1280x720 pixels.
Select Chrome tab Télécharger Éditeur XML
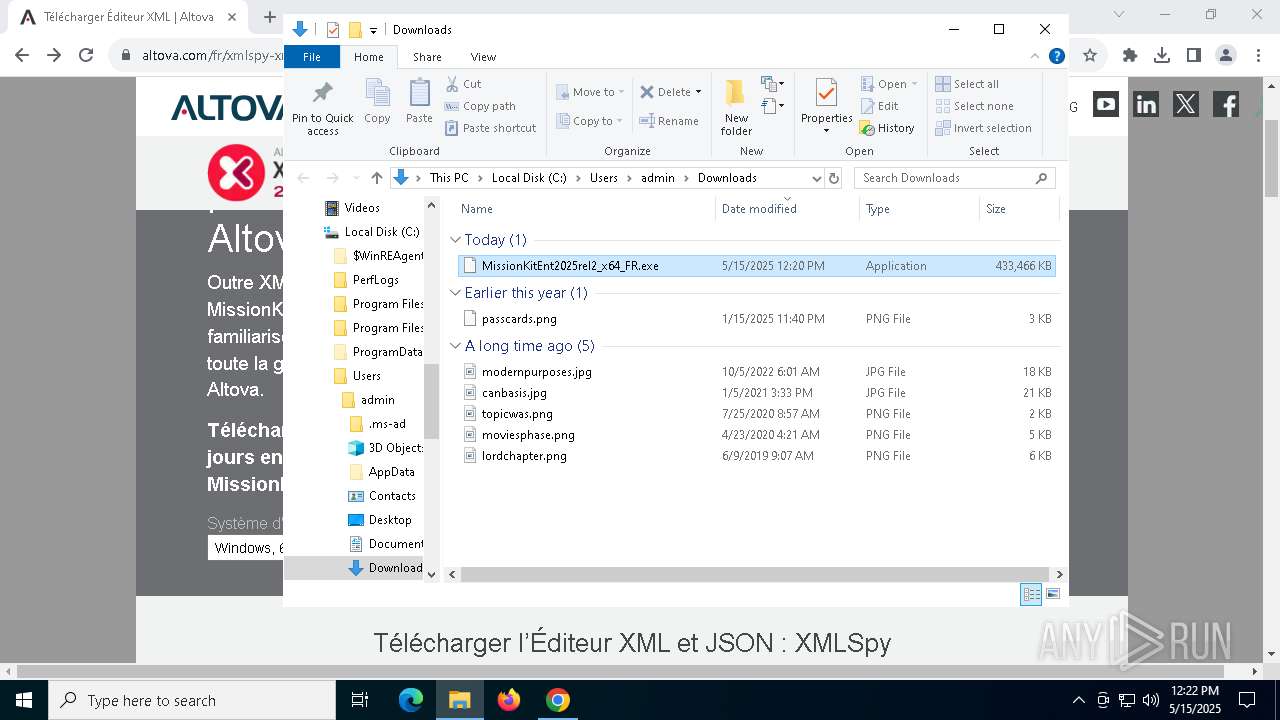pos(129,17)
